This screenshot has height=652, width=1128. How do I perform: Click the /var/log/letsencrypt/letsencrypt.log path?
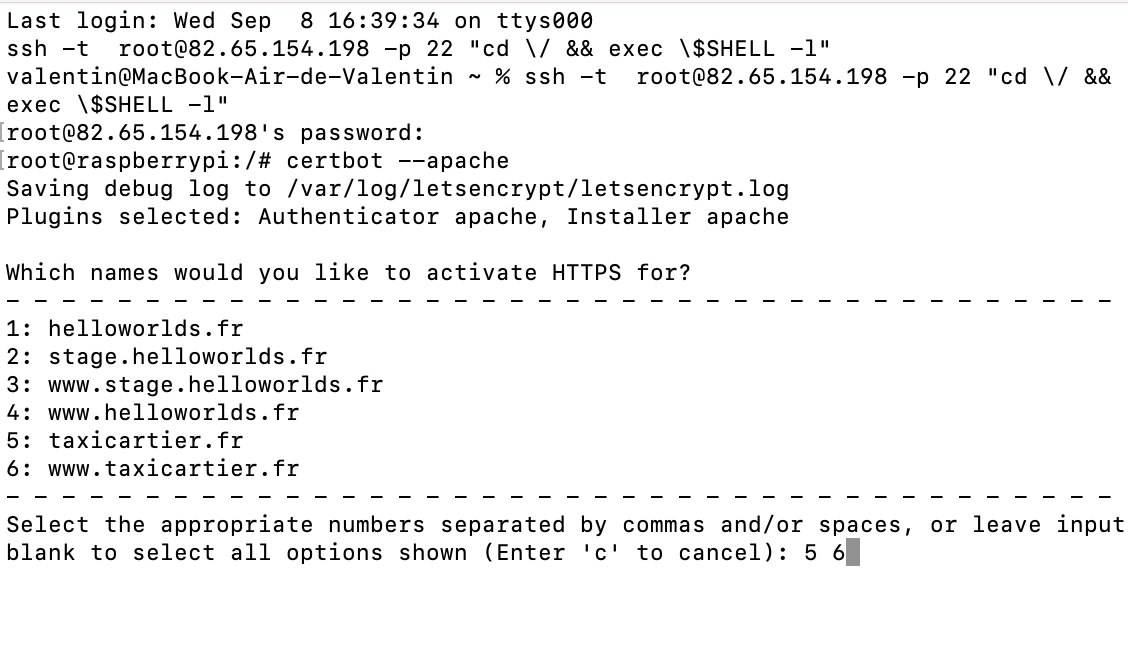(x=537, y=189)
